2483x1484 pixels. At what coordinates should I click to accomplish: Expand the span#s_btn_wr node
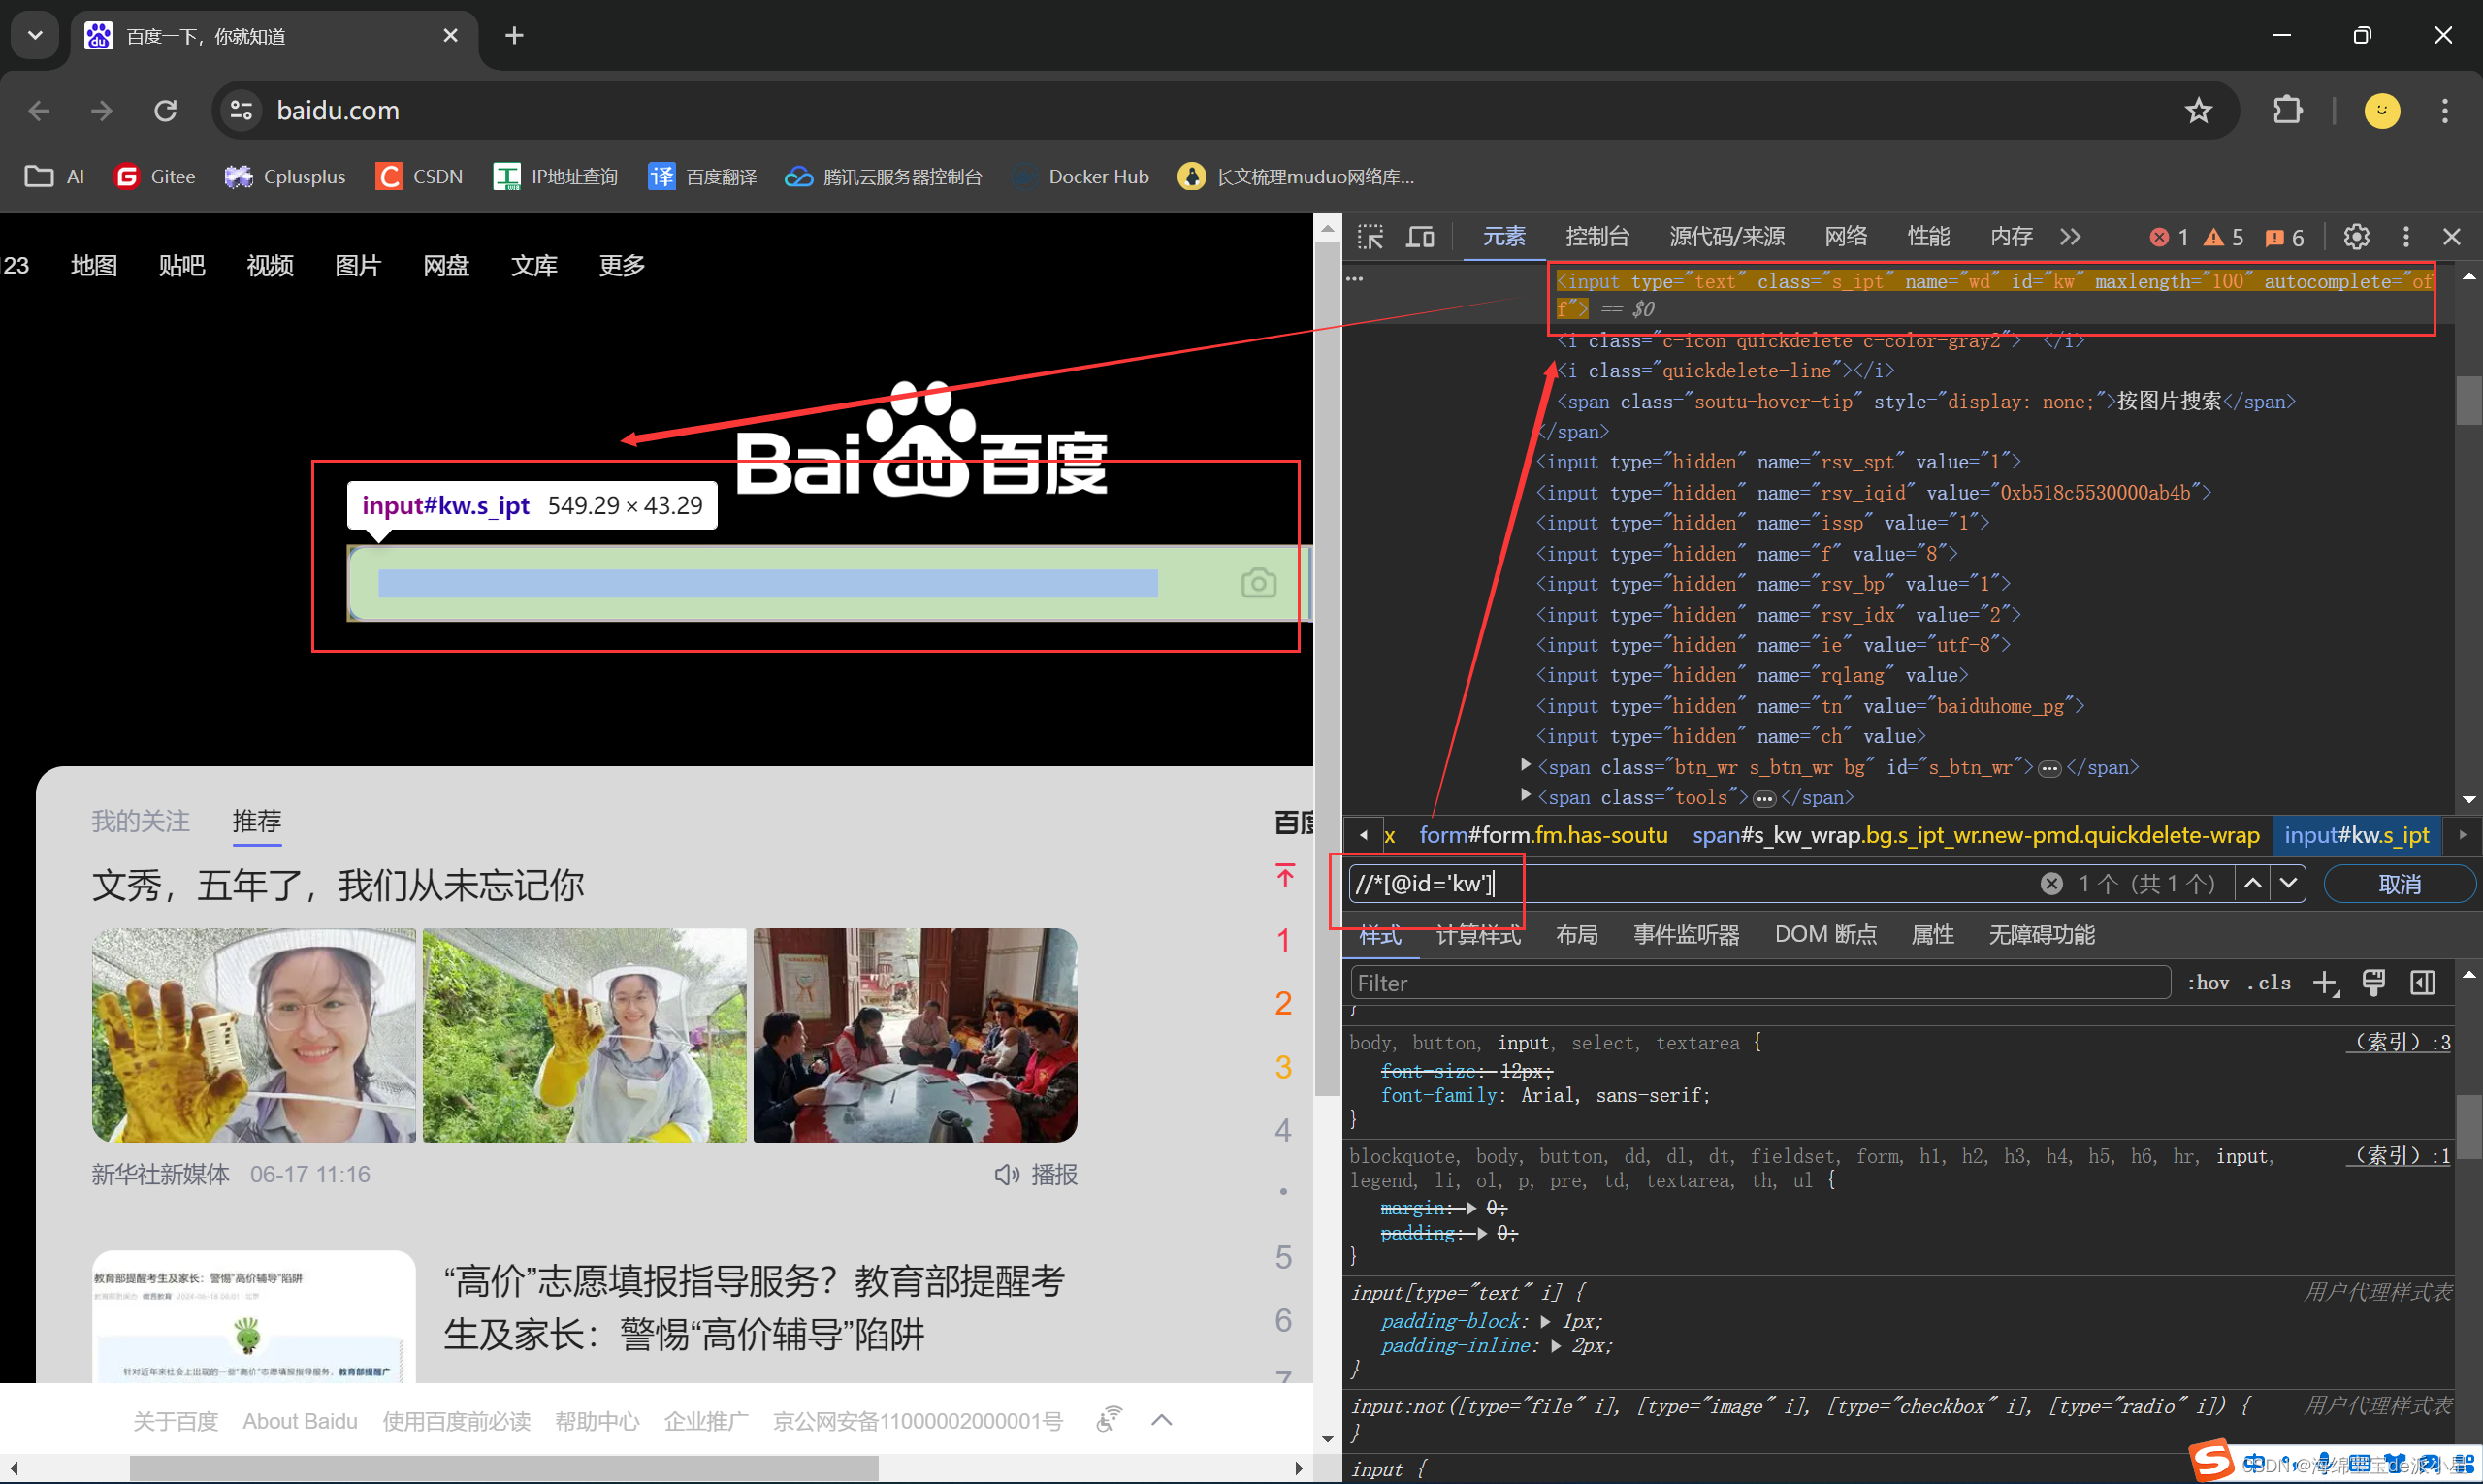(1525, 766)
